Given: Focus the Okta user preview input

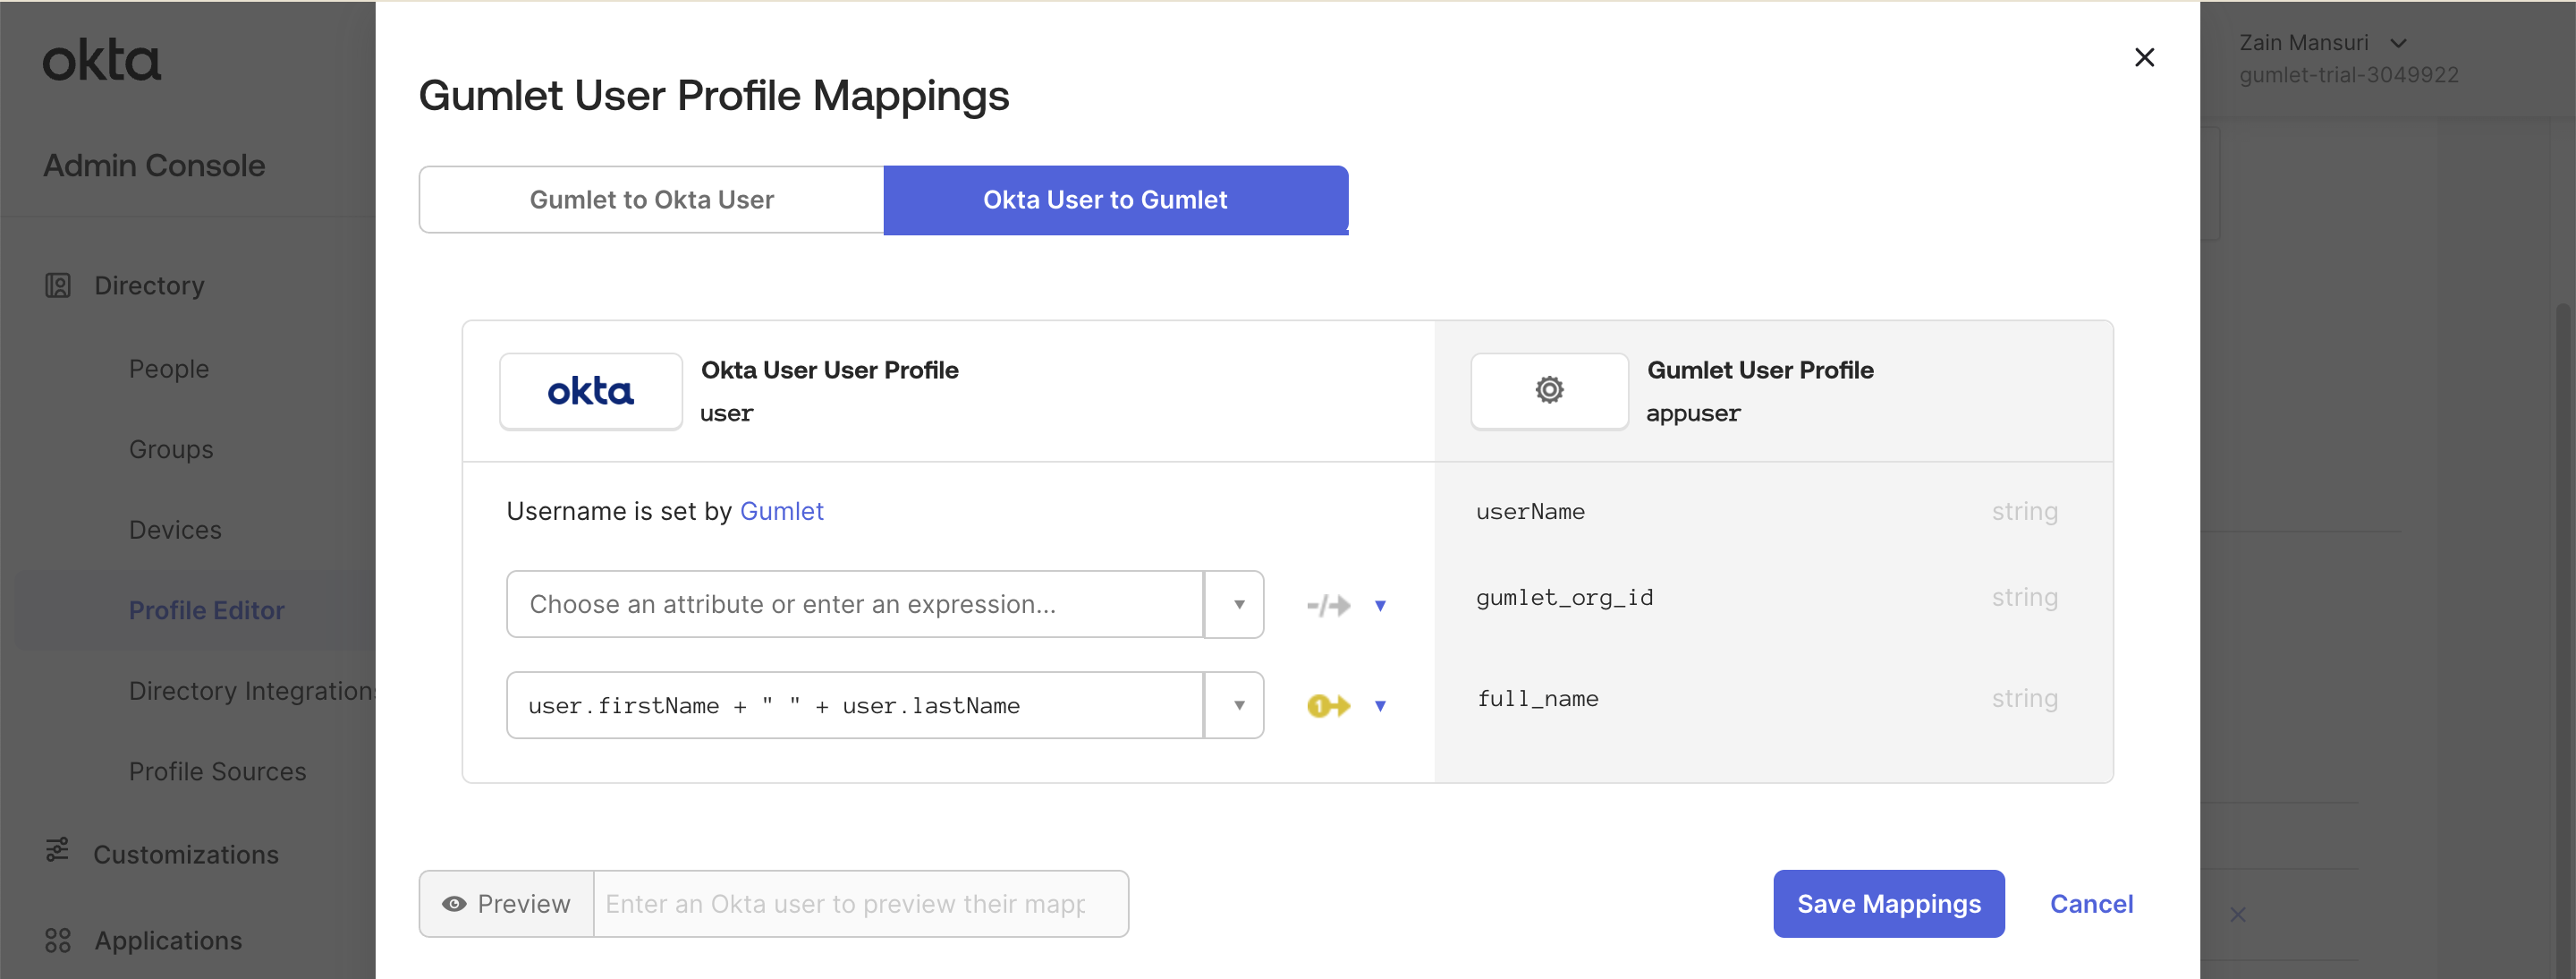Looking at the screenshot, I should click(861, 904).
